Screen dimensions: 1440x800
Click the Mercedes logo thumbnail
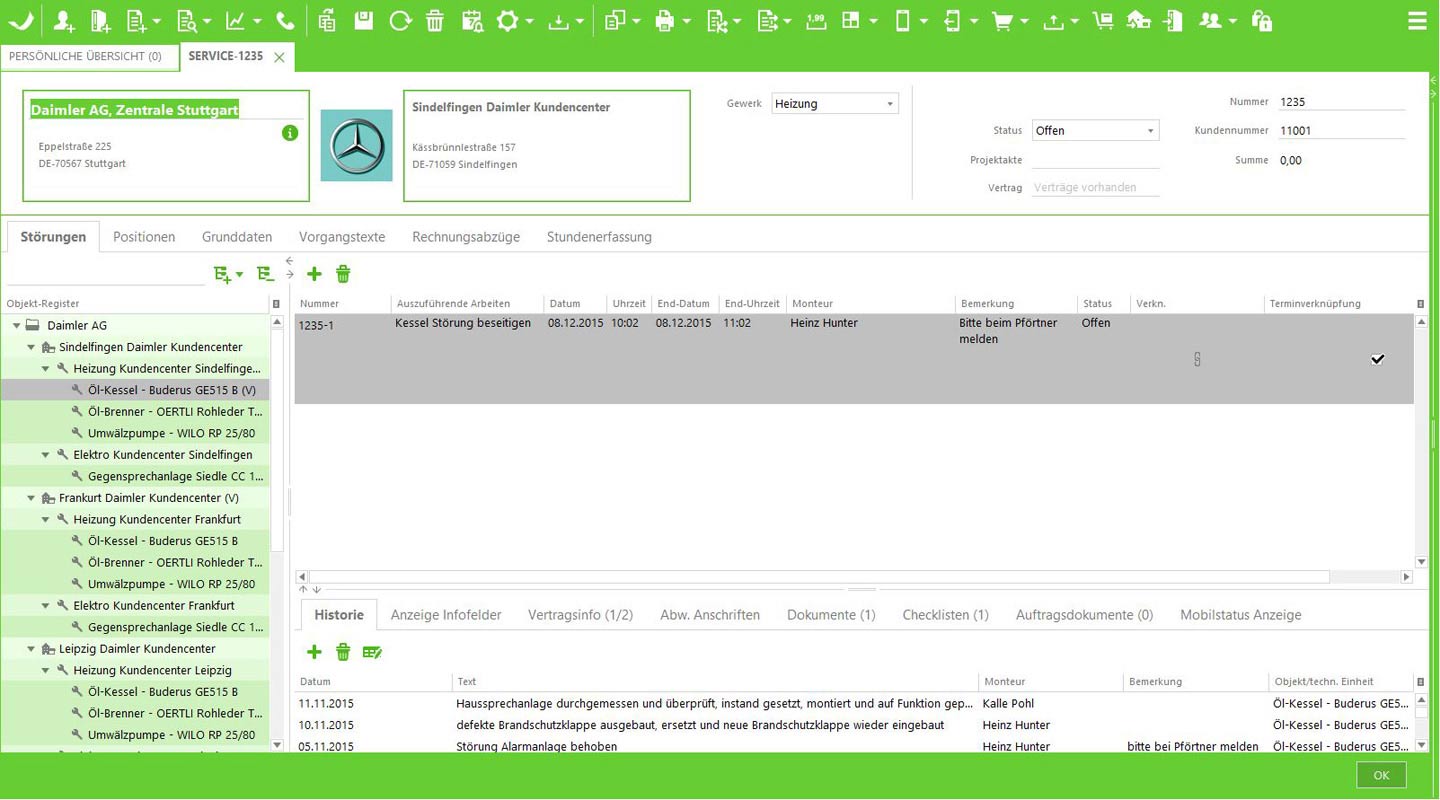pyautogui.click(x=356, y=146)
